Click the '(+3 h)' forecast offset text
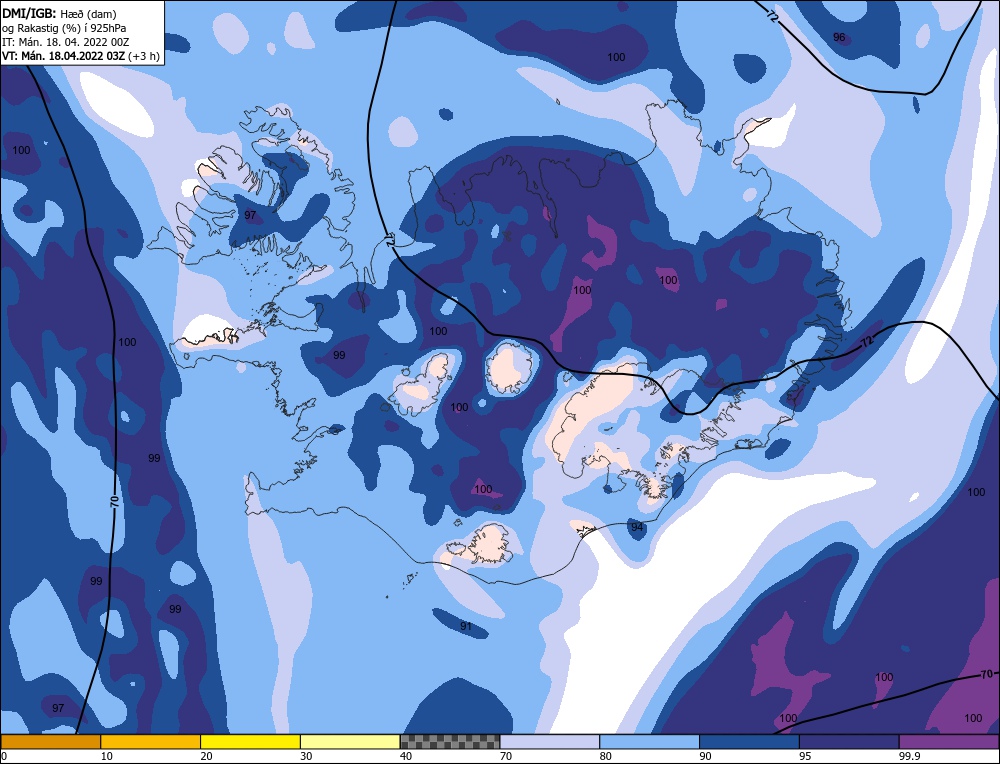Screen dimensions: 1000x764 (x=144, y=56)
